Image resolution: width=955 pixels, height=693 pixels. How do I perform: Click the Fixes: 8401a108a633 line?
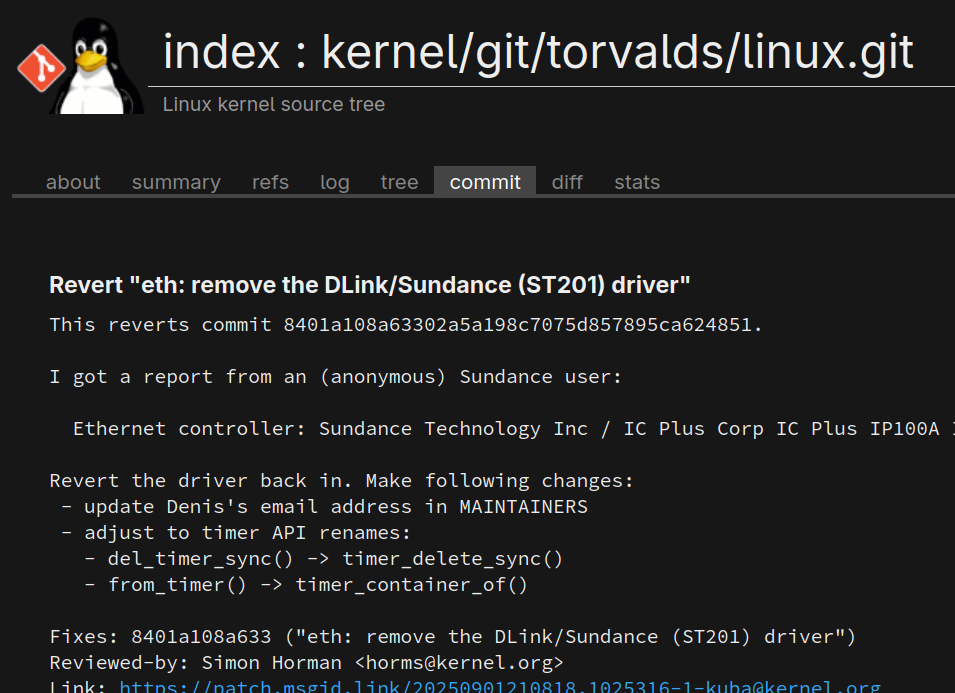pyautogui.click(x=453, y=636)
